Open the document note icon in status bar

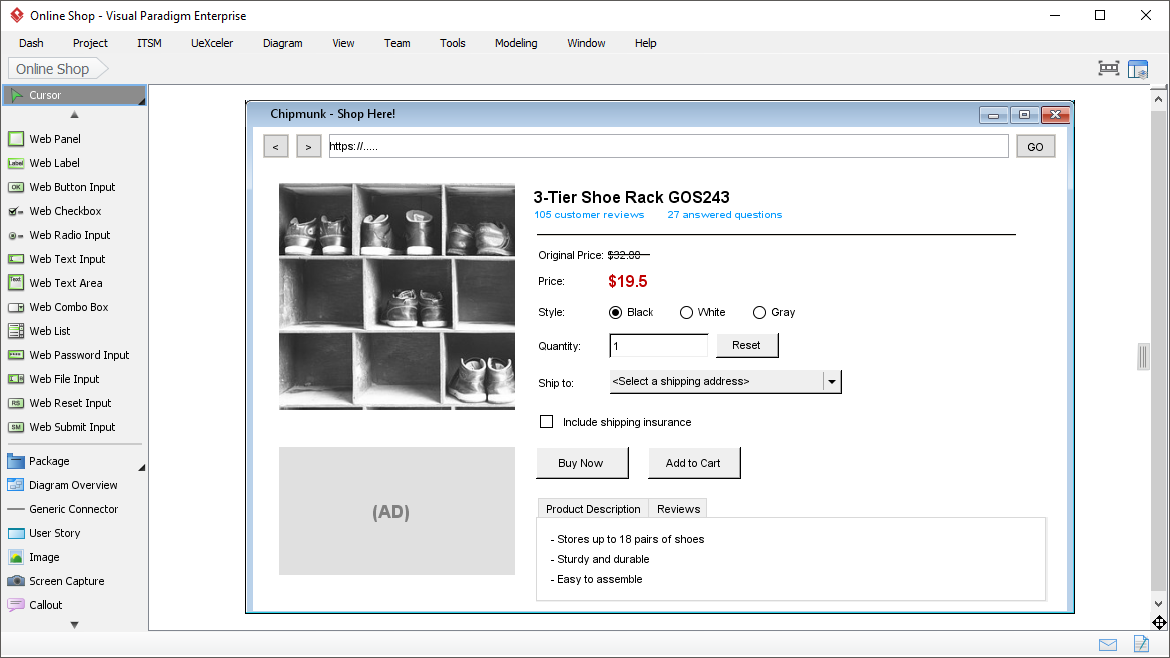coord(1141,643)
